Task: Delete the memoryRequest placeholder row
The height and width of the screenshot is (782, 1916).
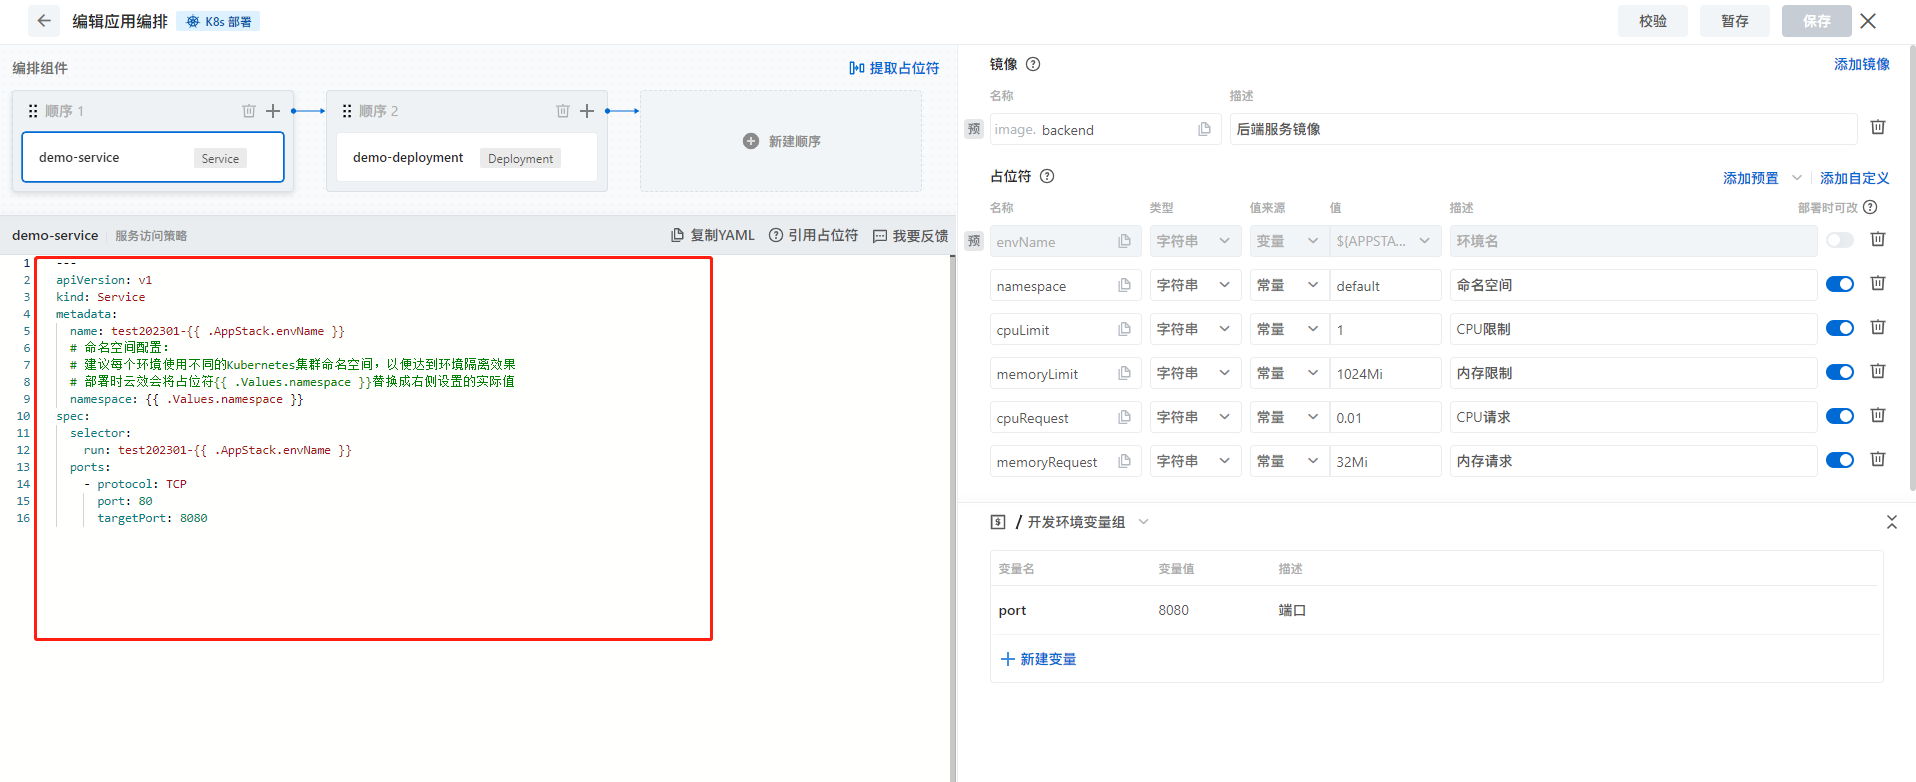Action: pos(1878,459)
